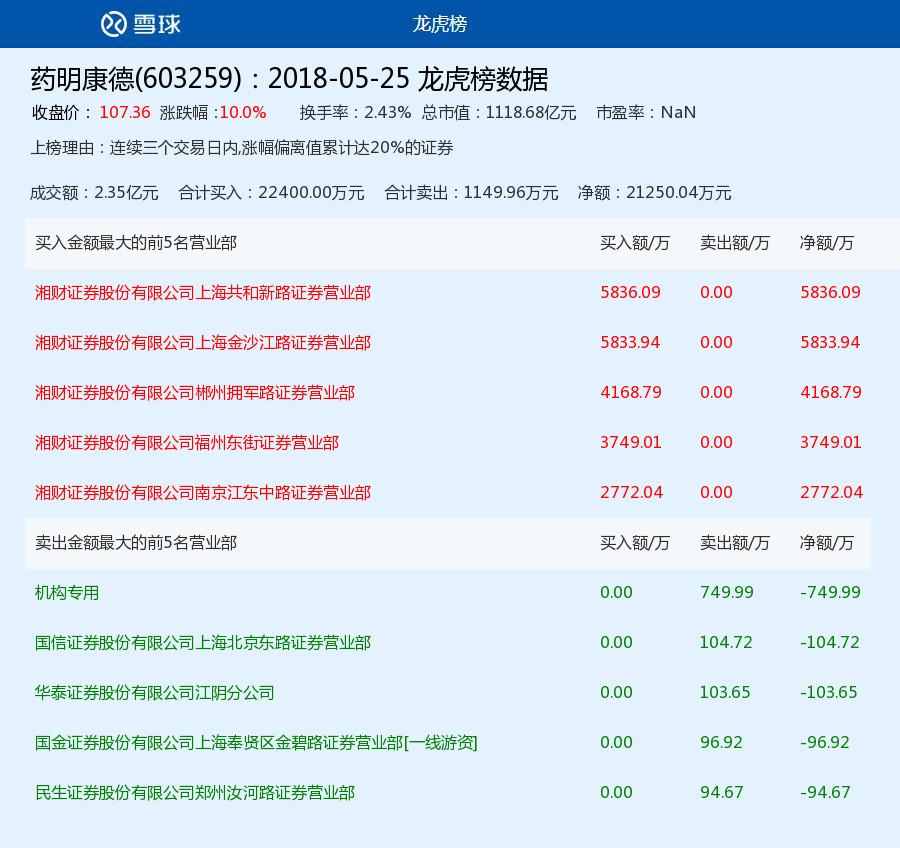This screenshot has width=900, height=848.
Task: Click net amount -94.67 in 民生证券 row
Action: 825,792
